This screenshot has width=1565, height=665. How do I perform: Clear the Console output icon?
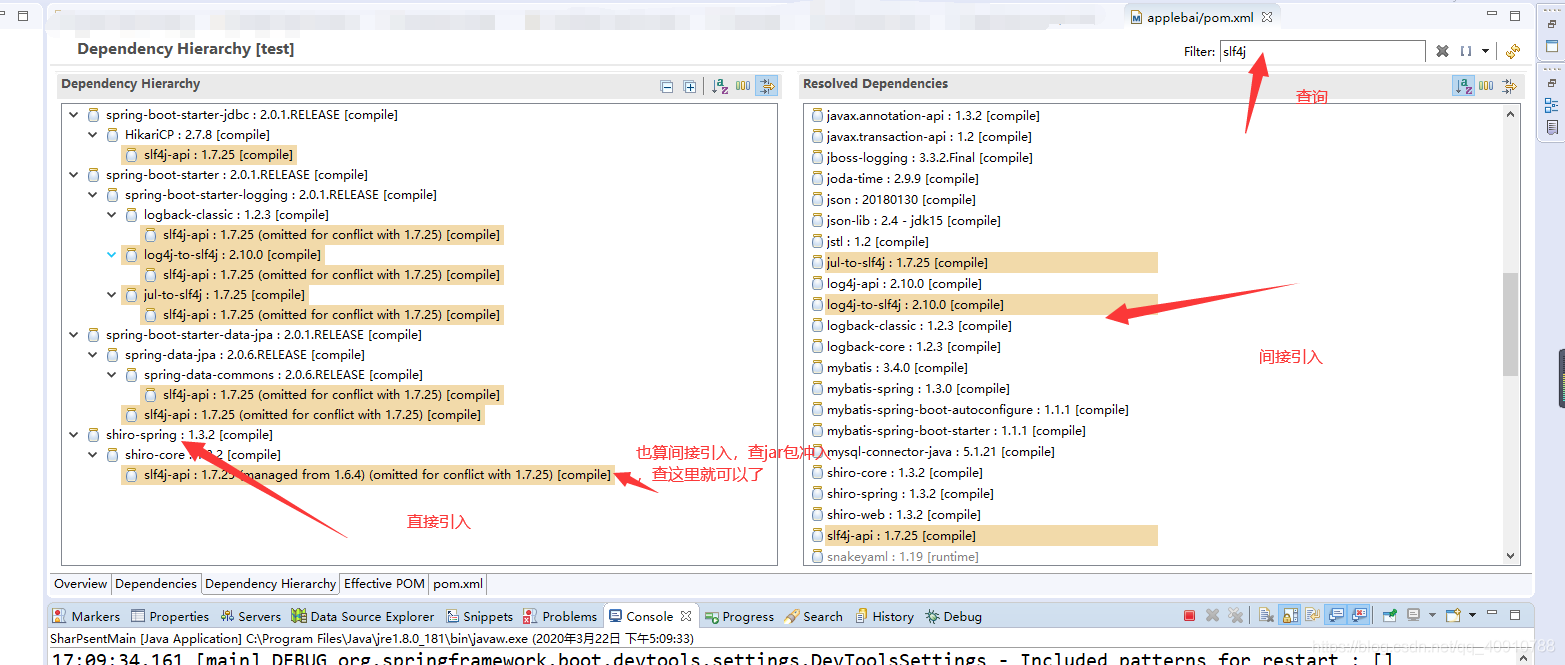(1266, 615)
